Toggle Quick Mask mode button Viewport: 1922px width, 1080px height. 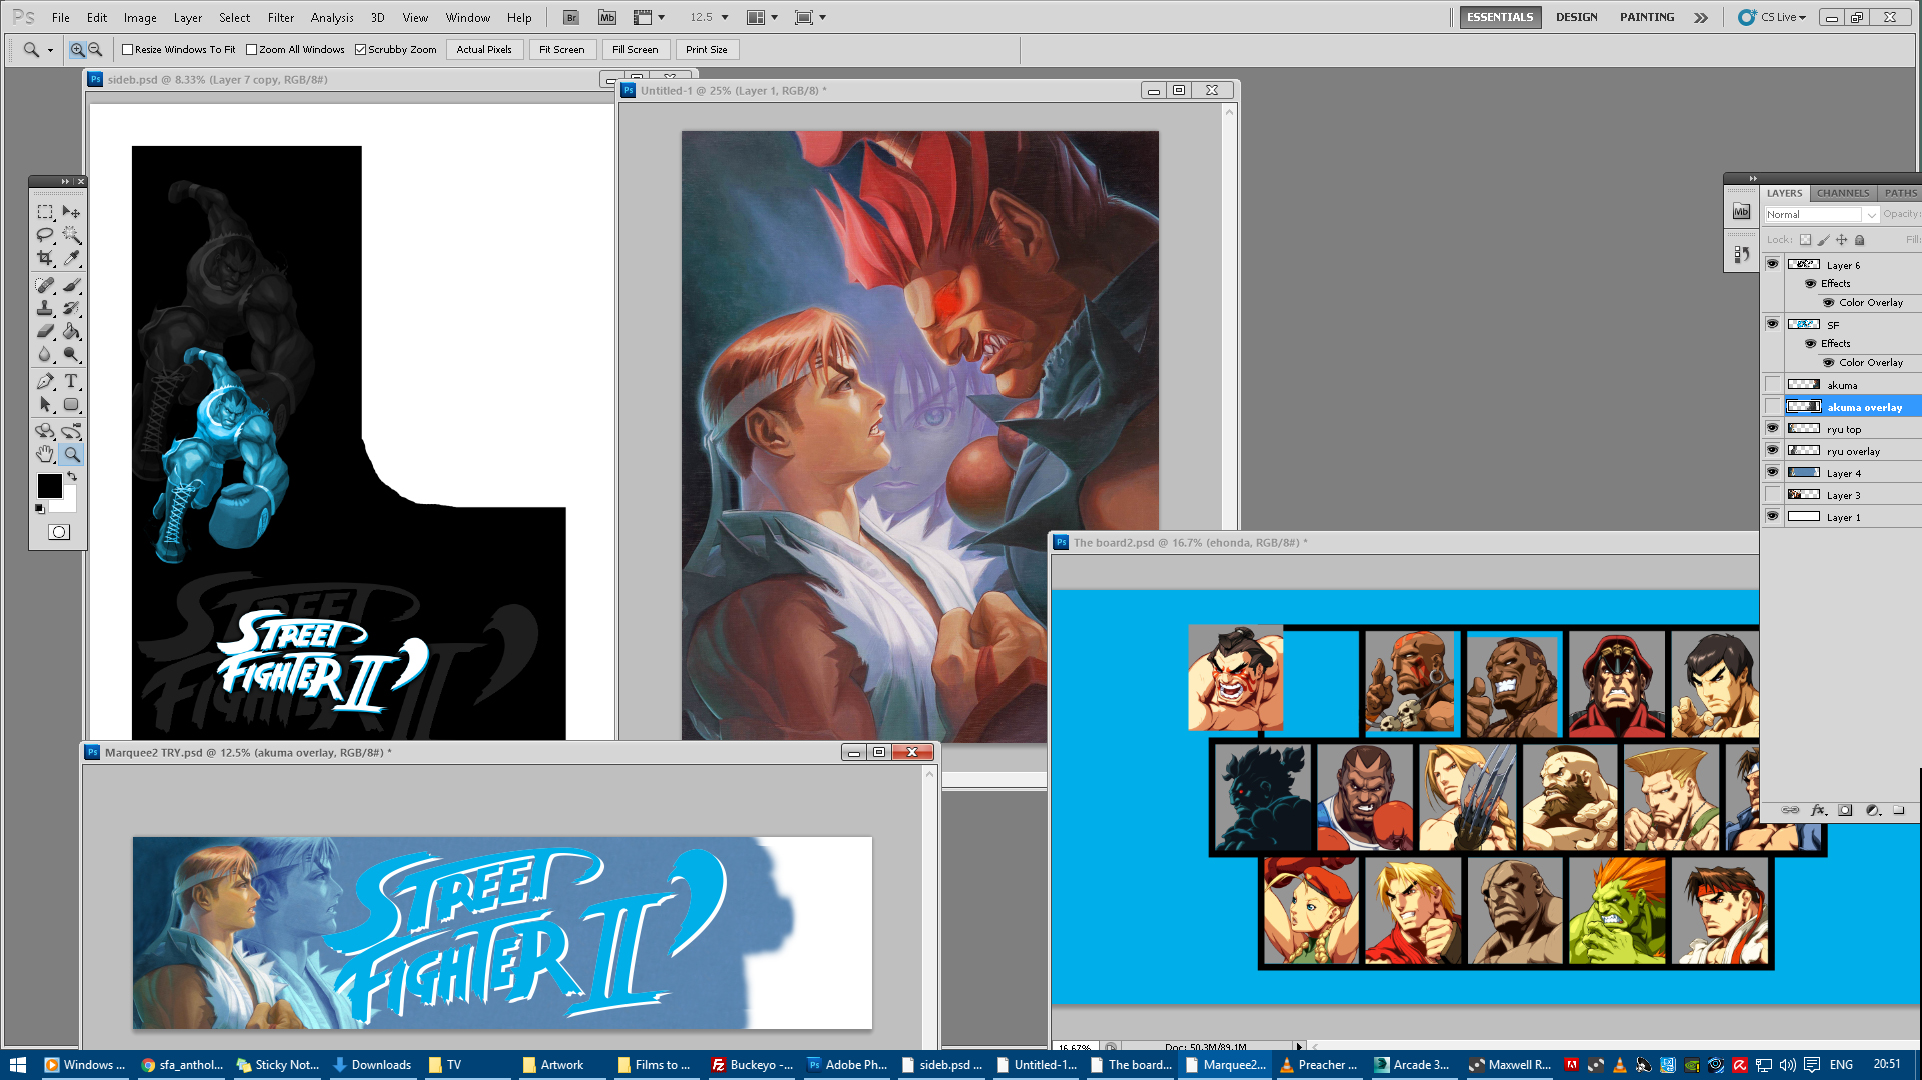coord(59,532)
